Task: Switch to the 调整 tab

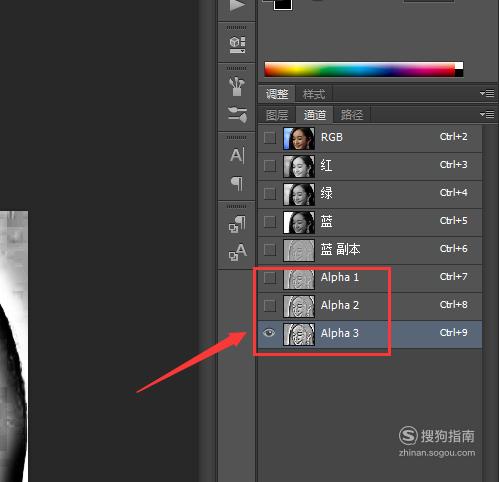Action: (x=277, y=94)
